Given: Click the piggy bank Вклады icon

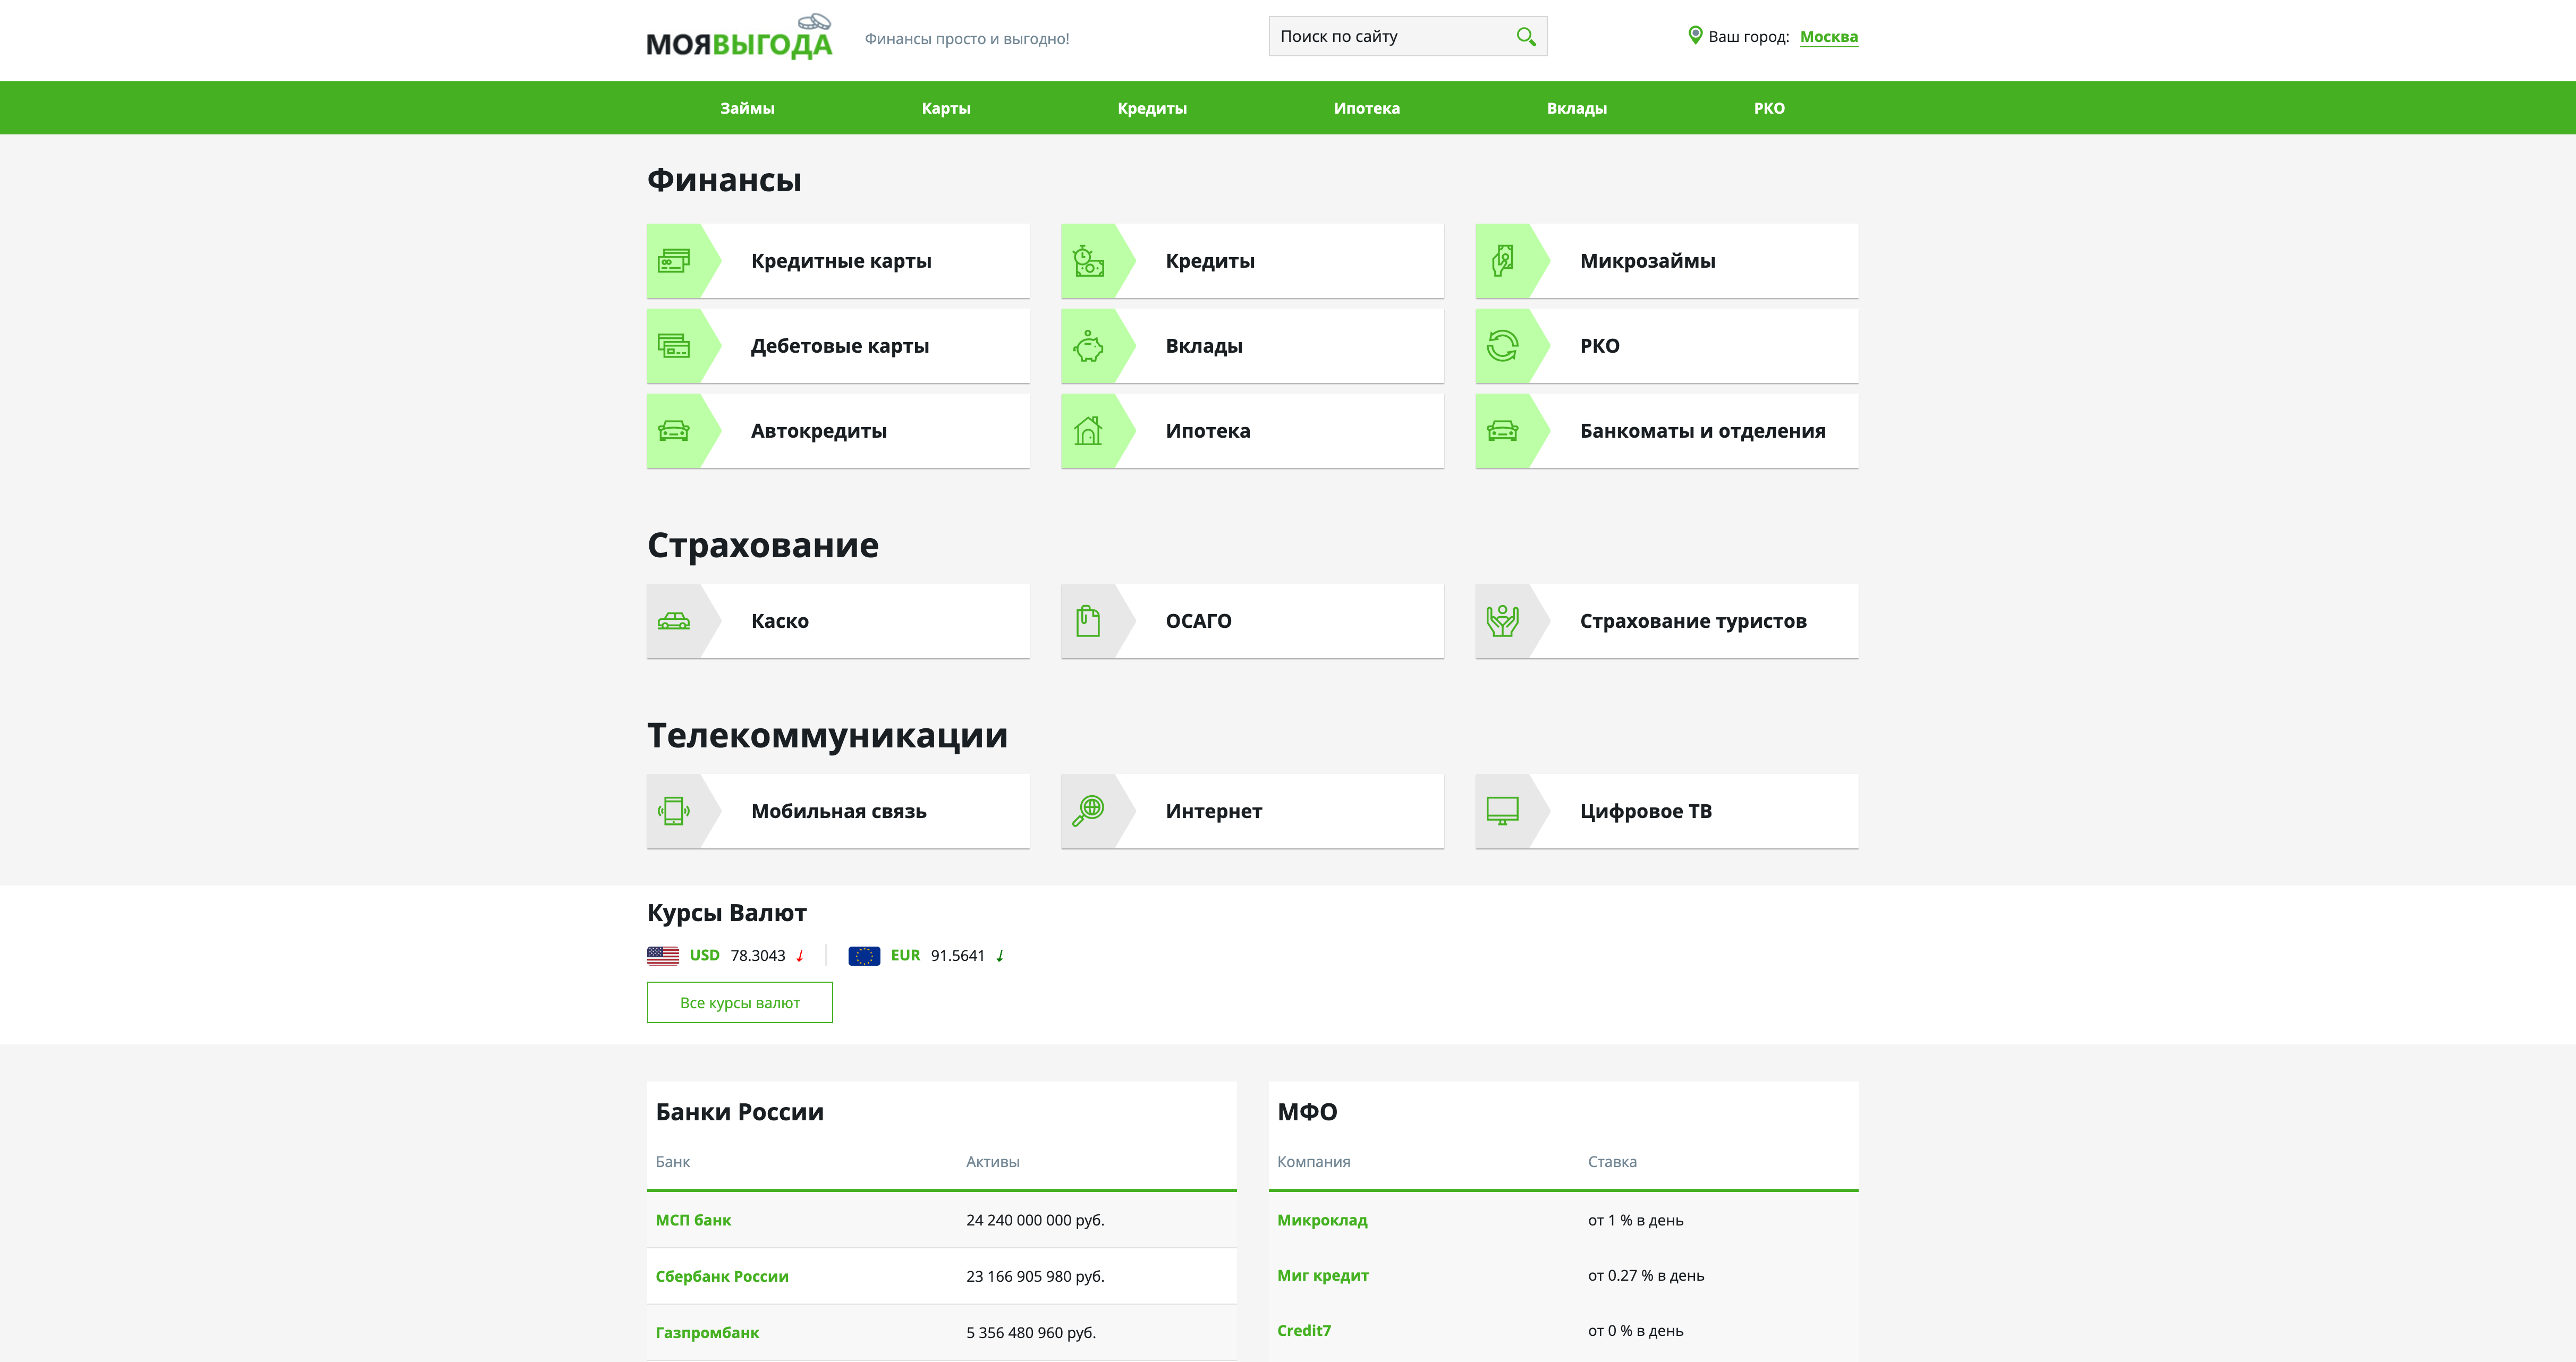Looking at the screenshot, I should tap(1088, 346).
